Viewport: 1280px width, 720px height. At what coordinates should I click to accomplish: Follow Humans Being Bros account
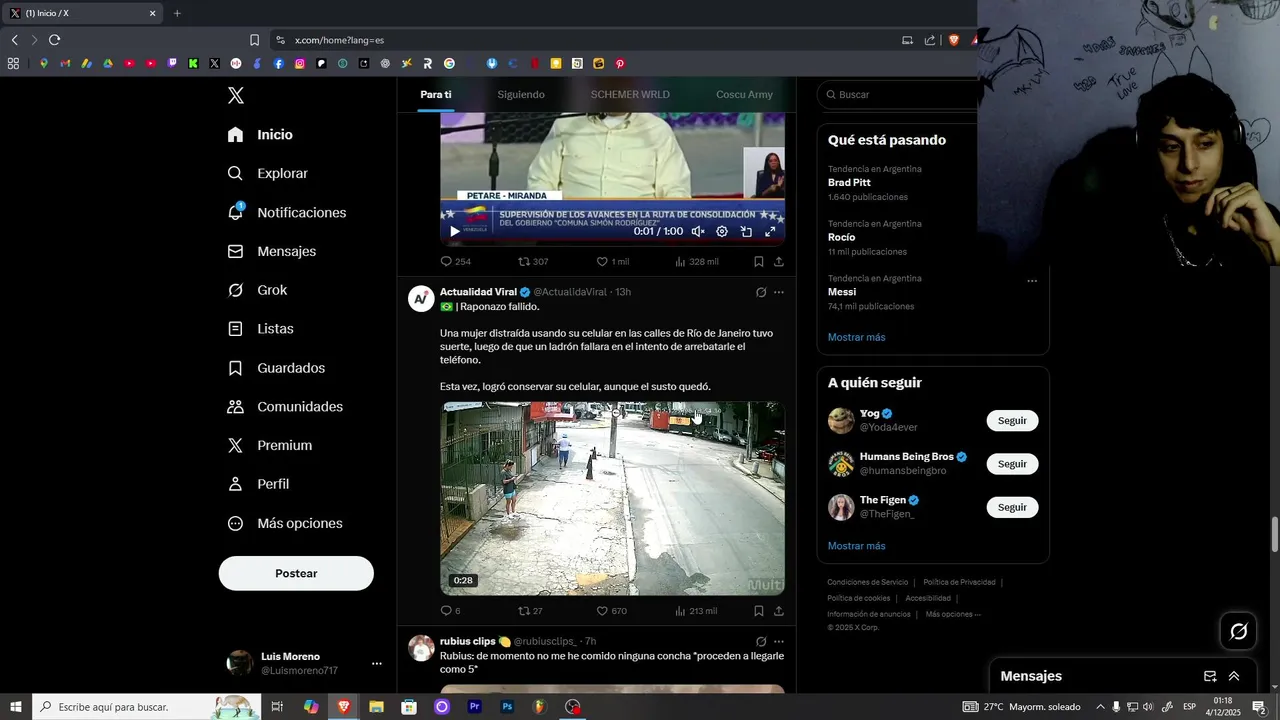click(1012, 464)
